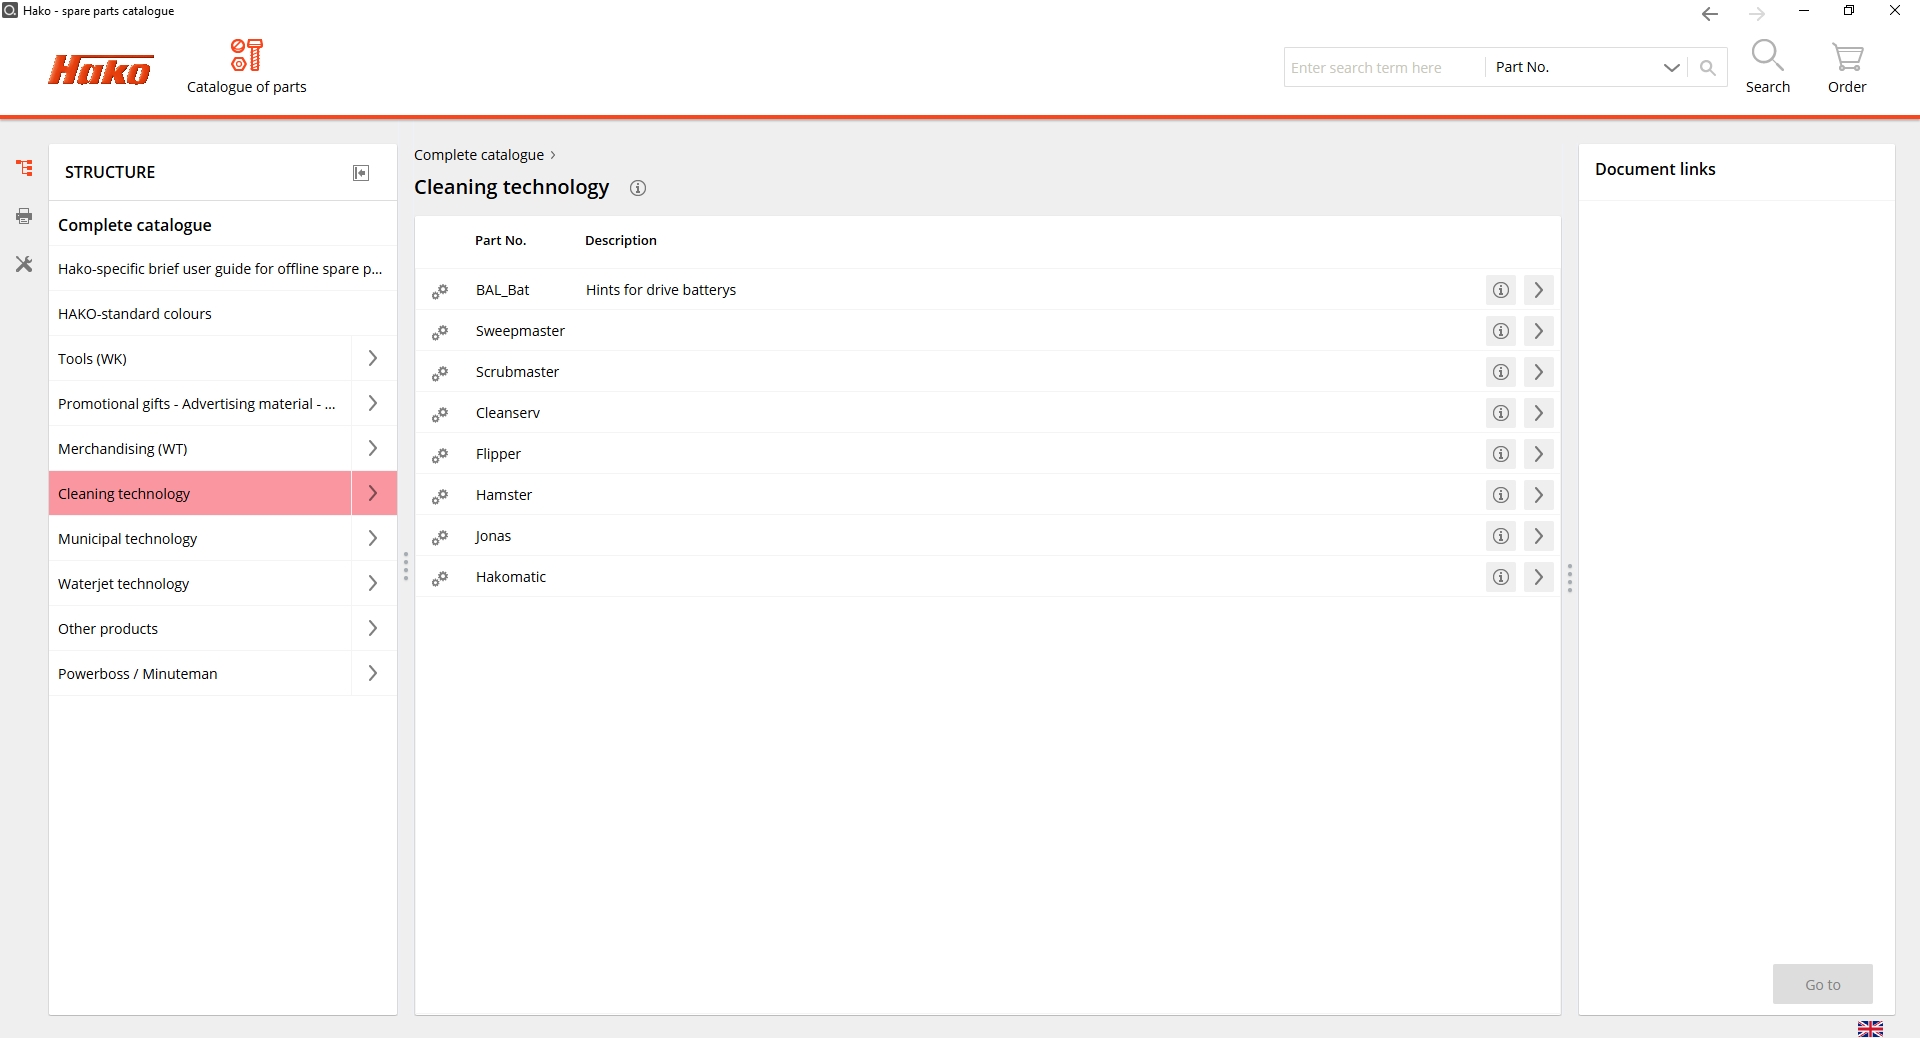Screen dimensions: 1920x1038
Task: Open HAKO-standard colours entry
Action: tap(222, 314)
